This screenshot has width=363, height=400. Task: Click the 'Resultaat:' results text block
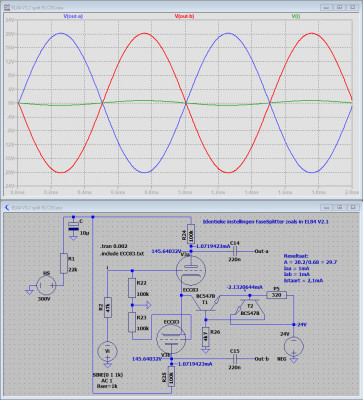coord(310,268)
